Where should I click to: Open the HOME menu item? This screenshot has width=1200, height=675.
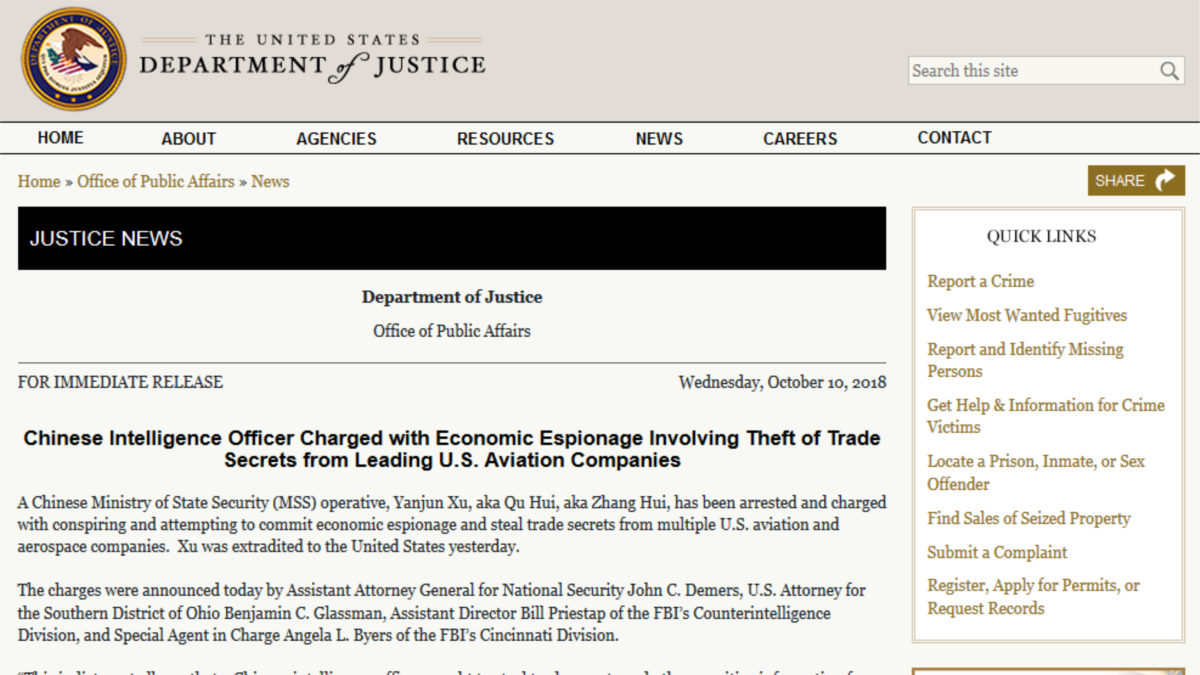[x=61, y=138]
